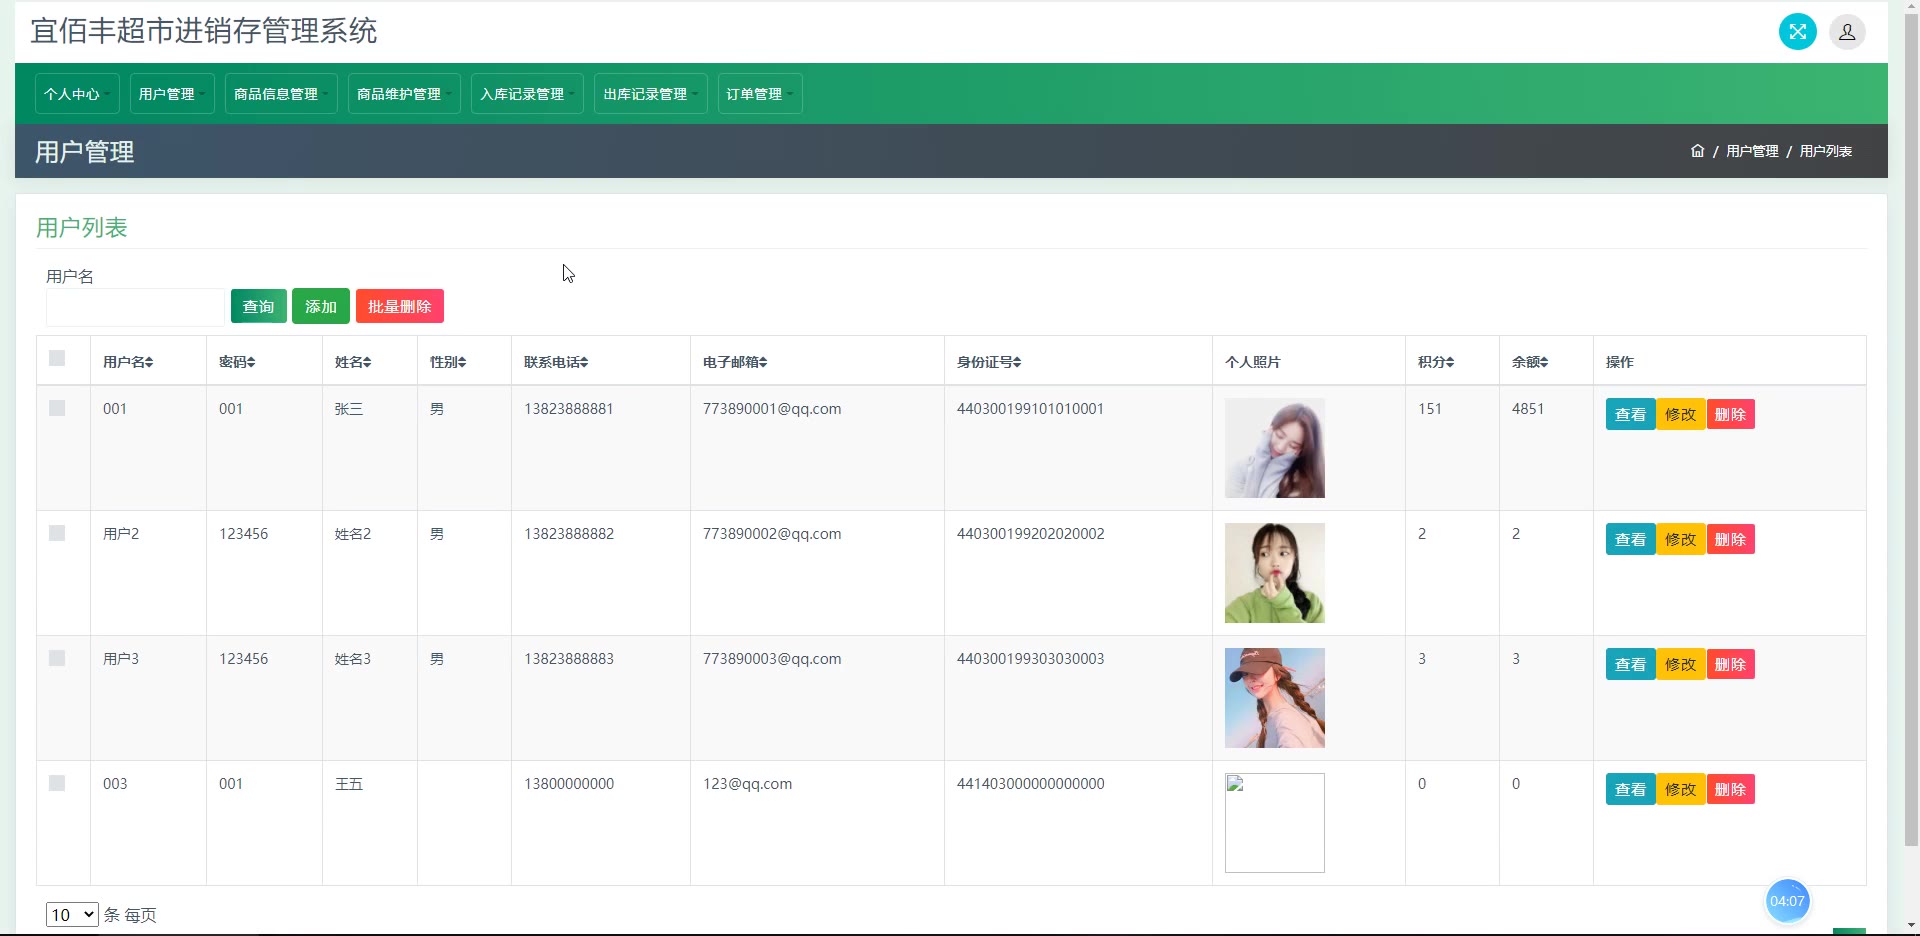The width and height of the screenshot is (1920, 936).
Task: Expand the 入库记录管理 menu
Action: [x=527, y=94]
